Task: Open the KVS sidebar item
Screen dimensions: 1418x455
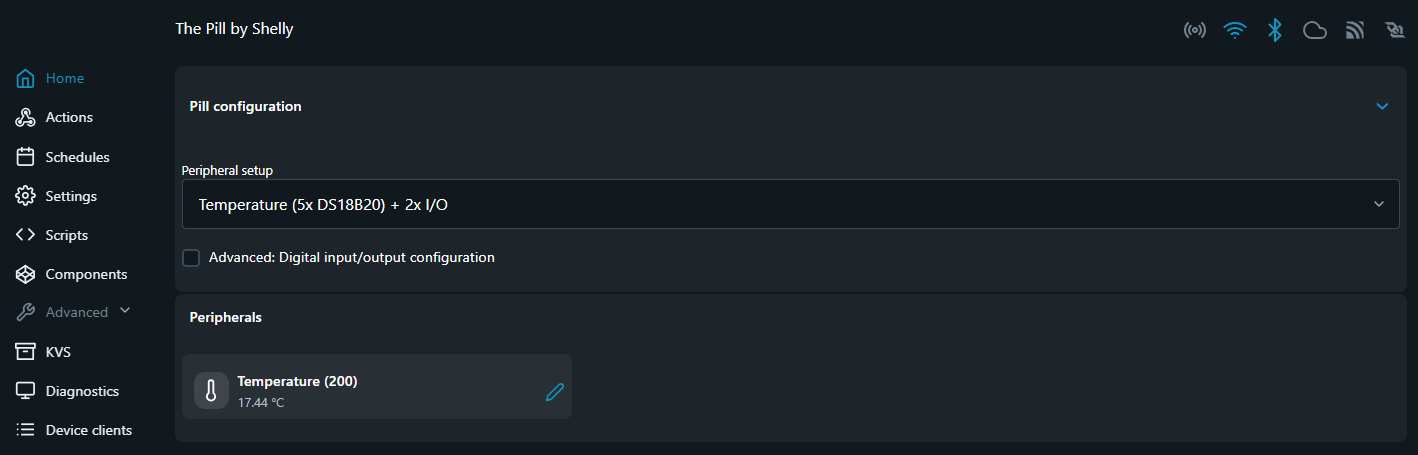Action: click(58, 352)
